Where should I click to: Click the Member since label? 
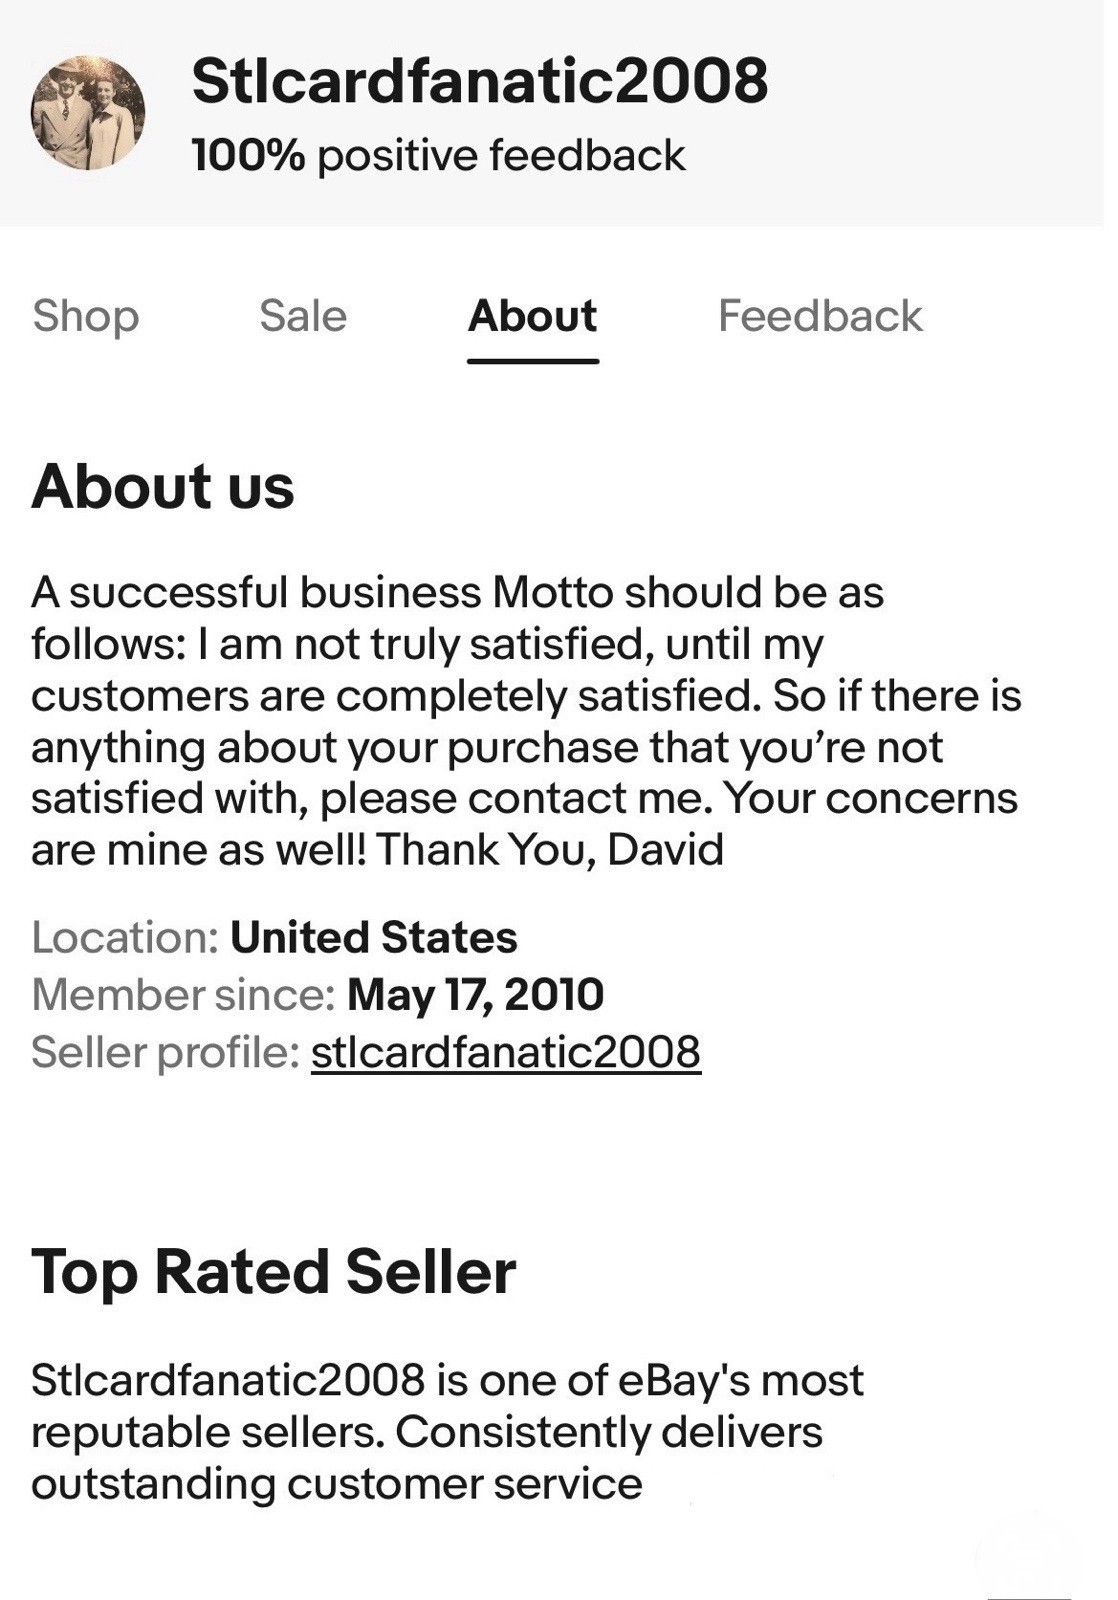(183, 995)
